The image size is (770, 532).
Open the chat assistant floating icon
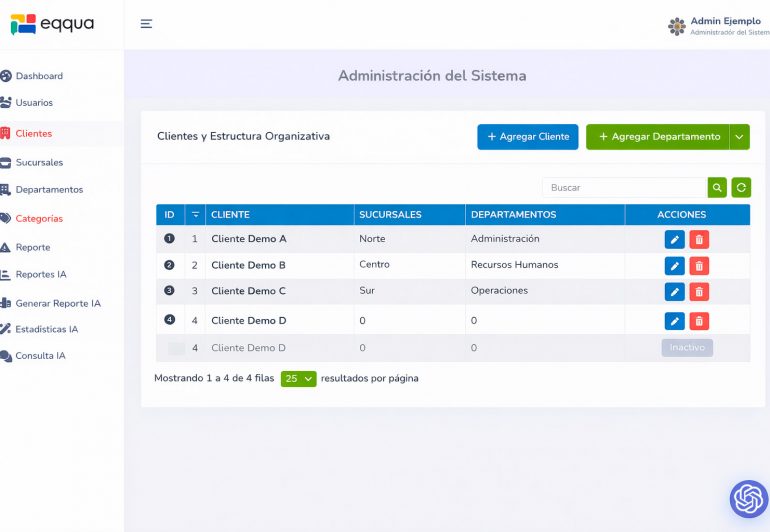click(x=748, y=498)
